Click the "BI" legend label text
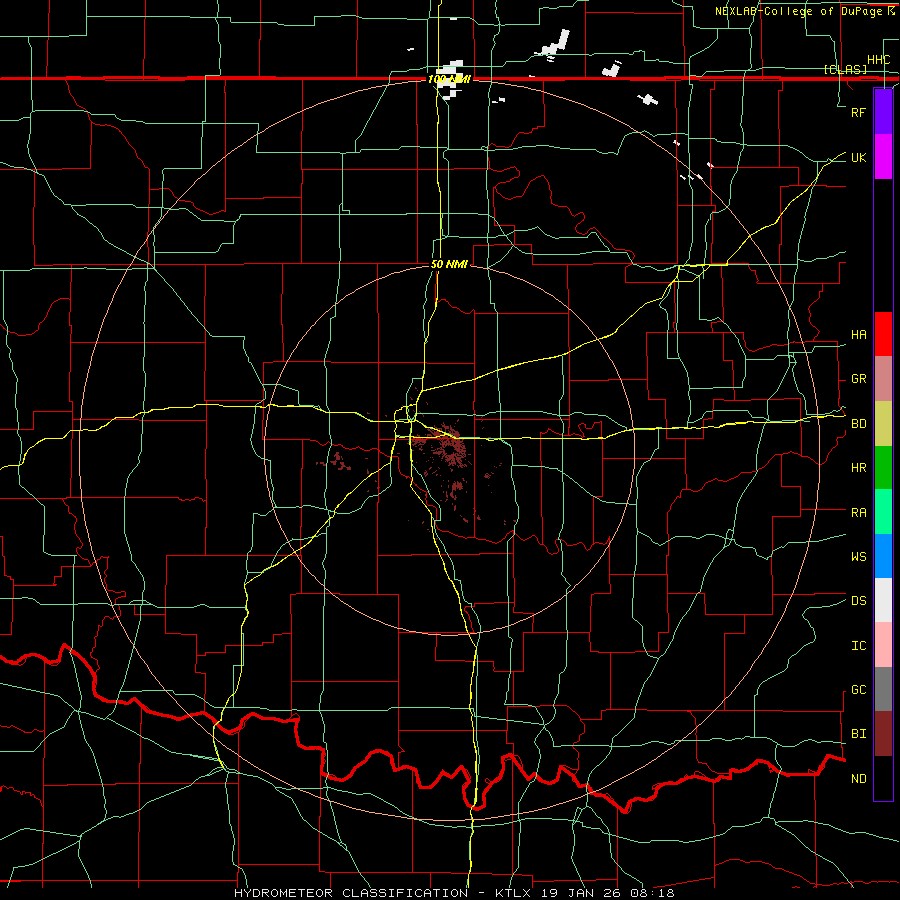900x900 pixels. click(858, 734)
